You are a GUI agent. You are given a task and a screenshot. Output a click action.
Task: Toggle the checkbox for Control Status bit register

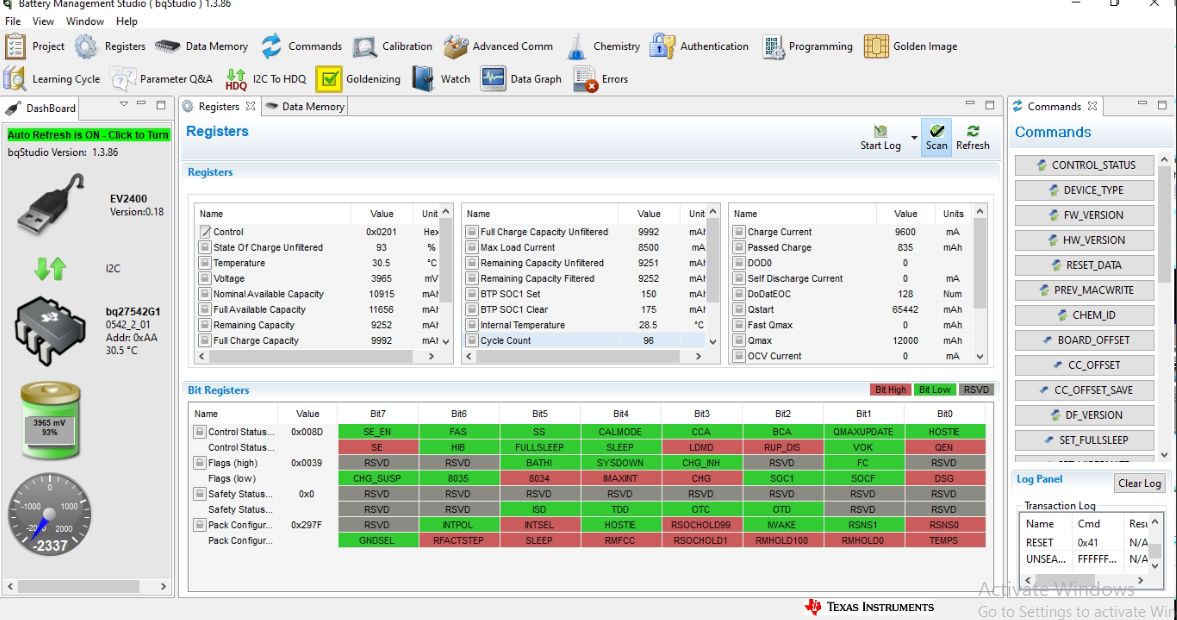tap(200, 432)
